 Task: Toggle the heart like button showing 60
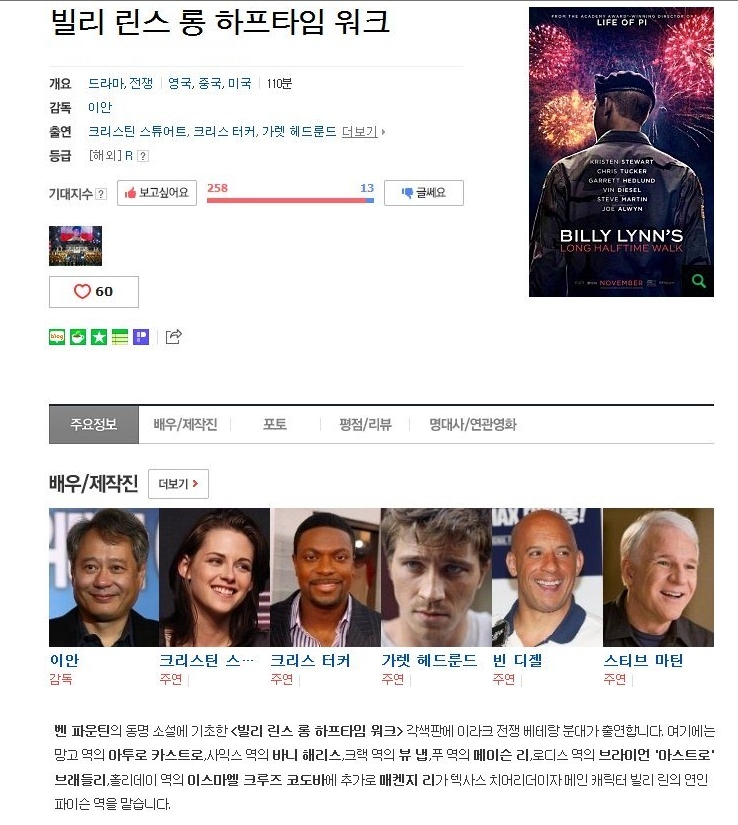[94, 291]
